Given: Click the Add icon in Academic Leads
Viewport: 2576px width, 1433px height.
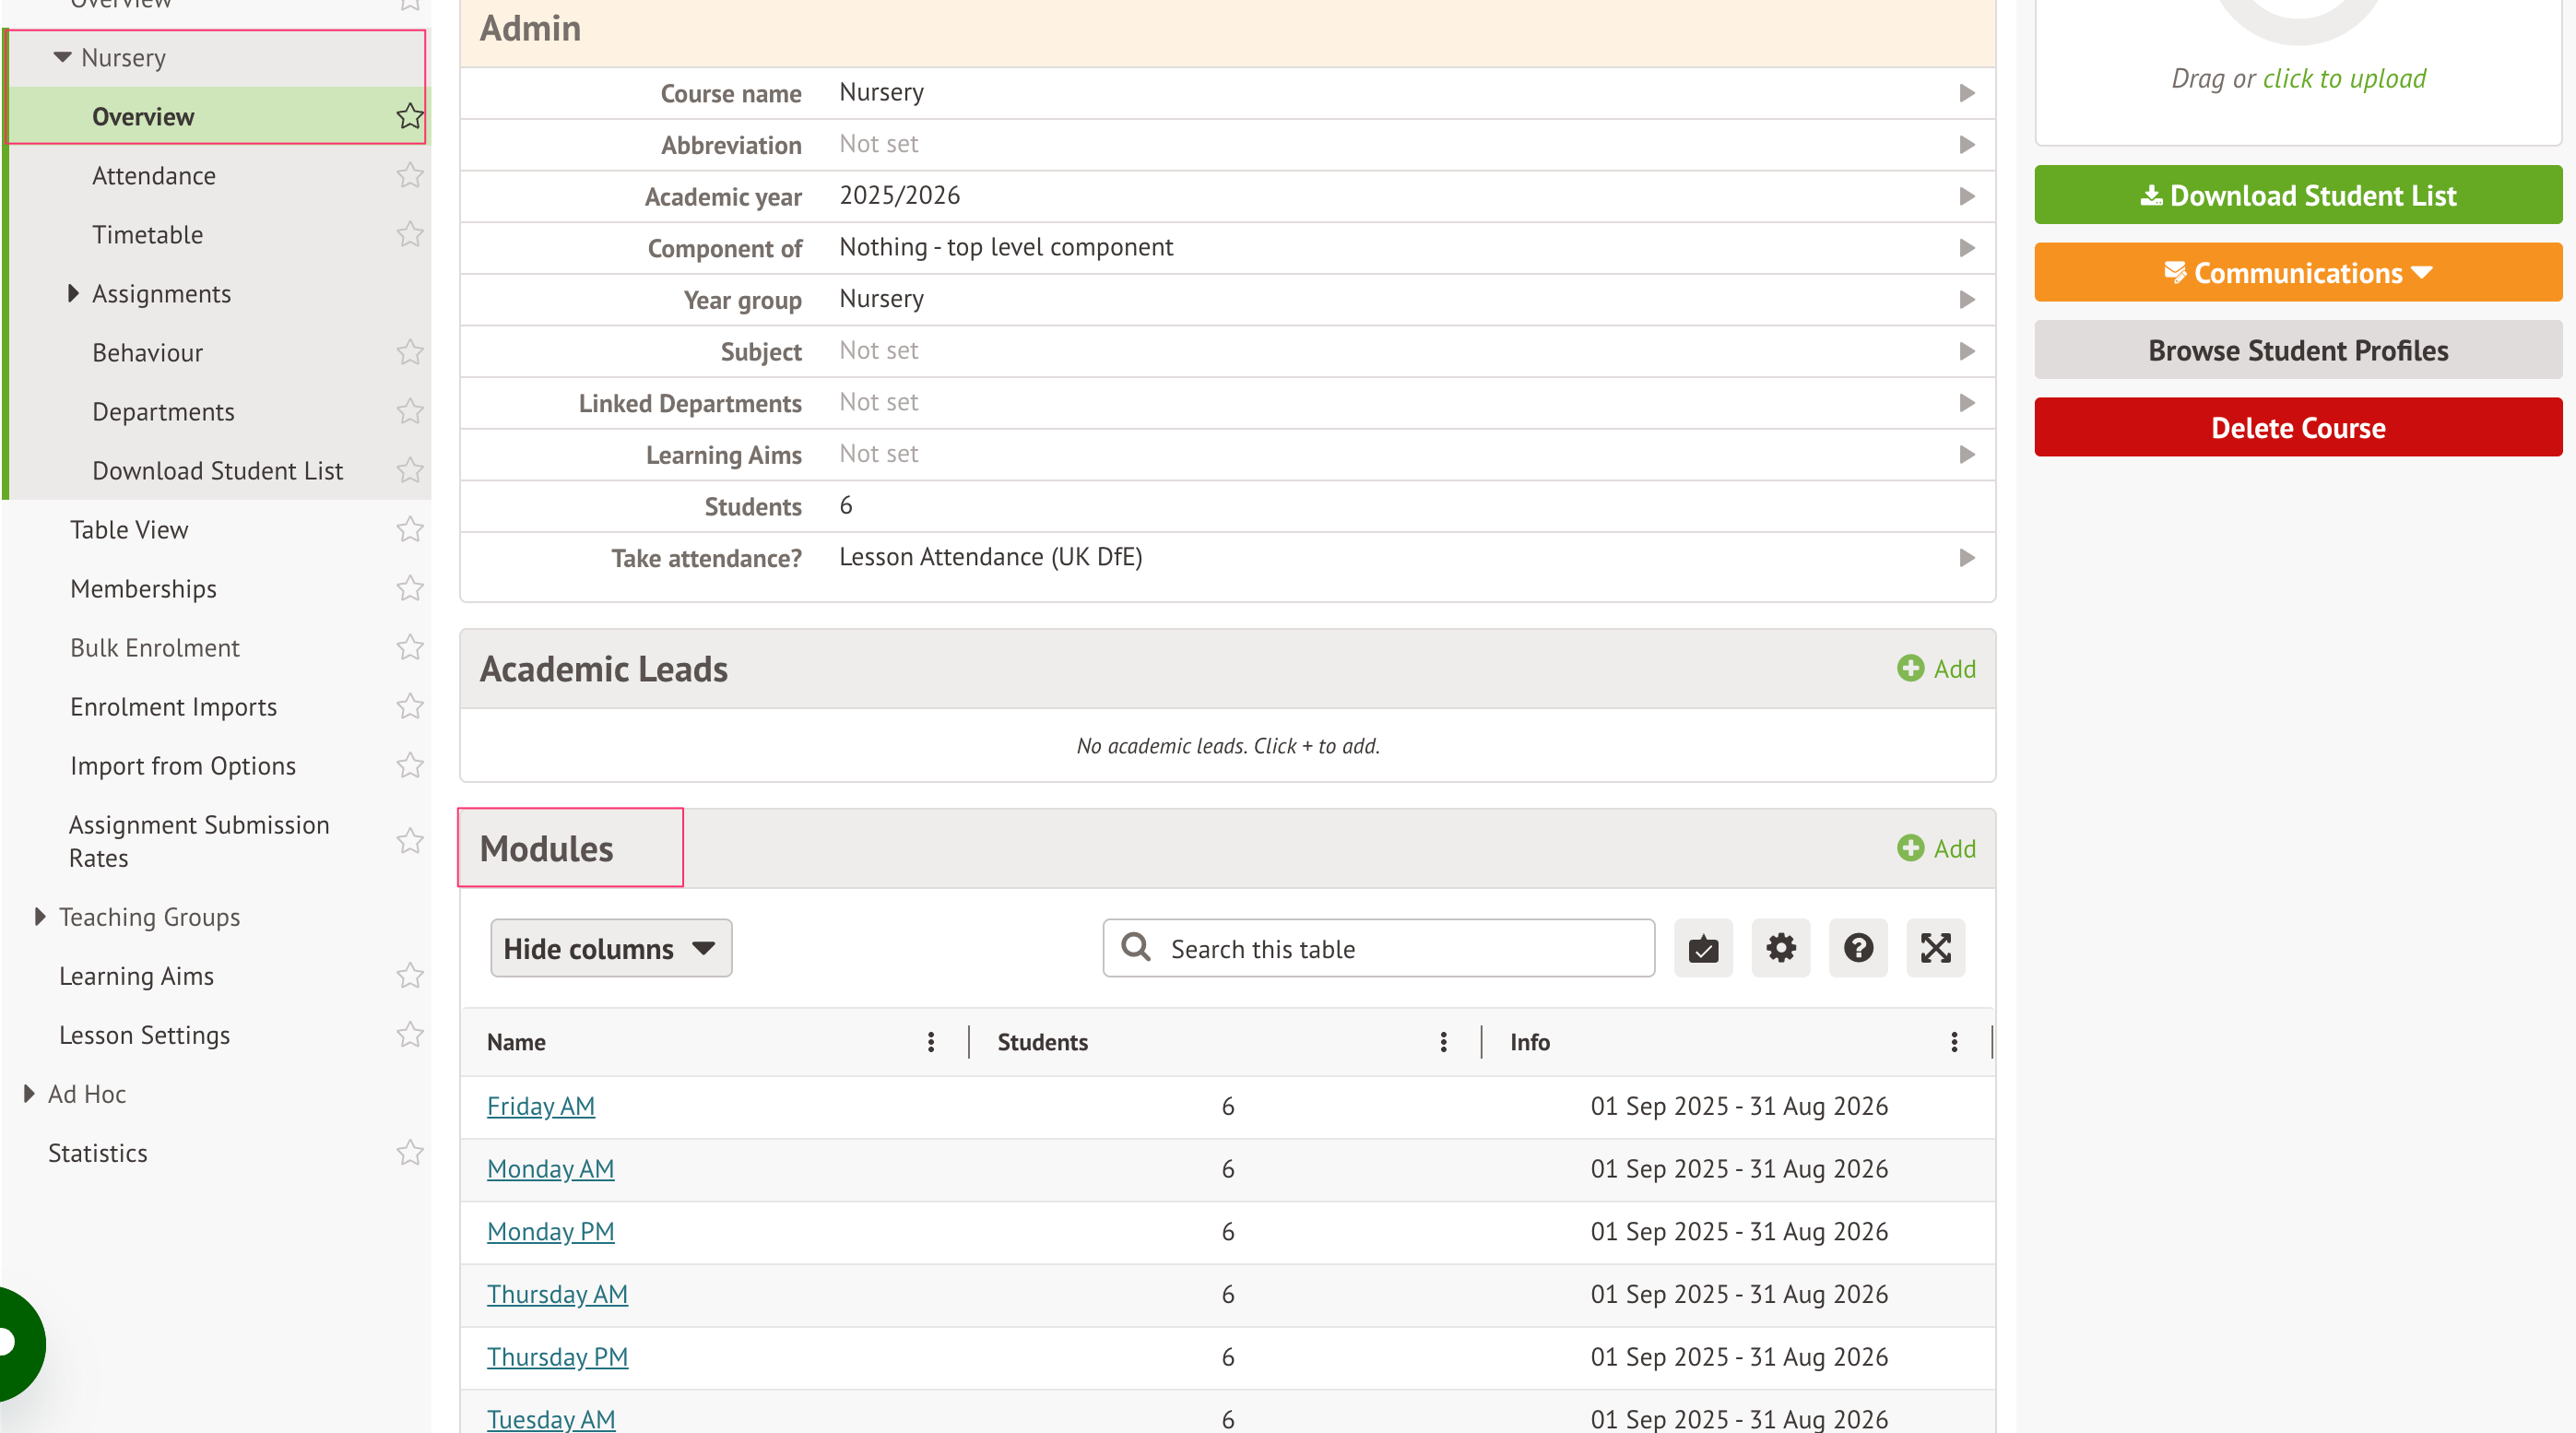Looking at the screenshot, I should [1910, 668].
